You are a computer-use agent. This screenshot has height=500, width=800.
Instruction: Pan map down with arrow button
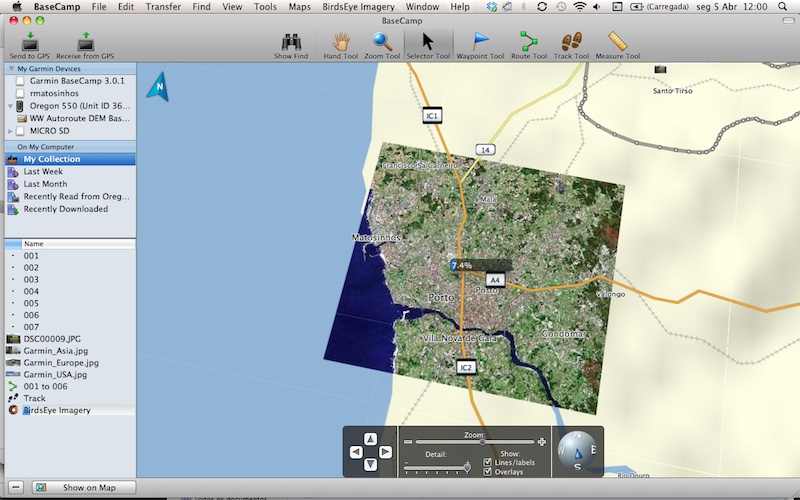tap(370, 464)
